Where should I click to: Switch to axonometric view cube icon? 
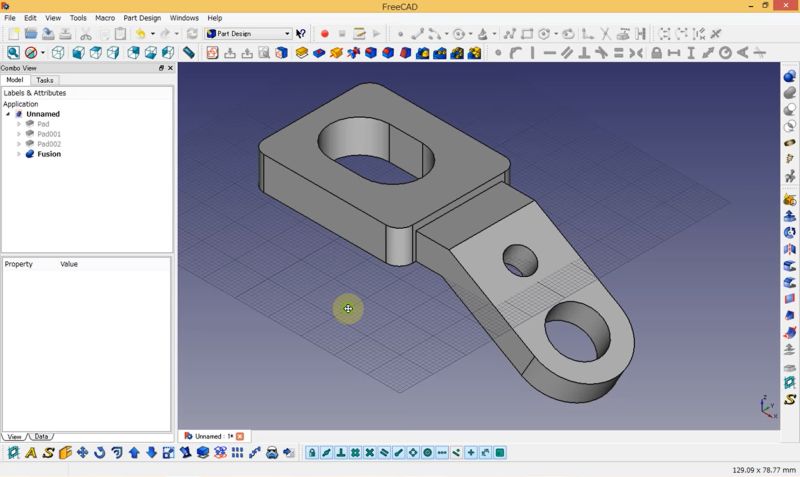click(58, 53)
